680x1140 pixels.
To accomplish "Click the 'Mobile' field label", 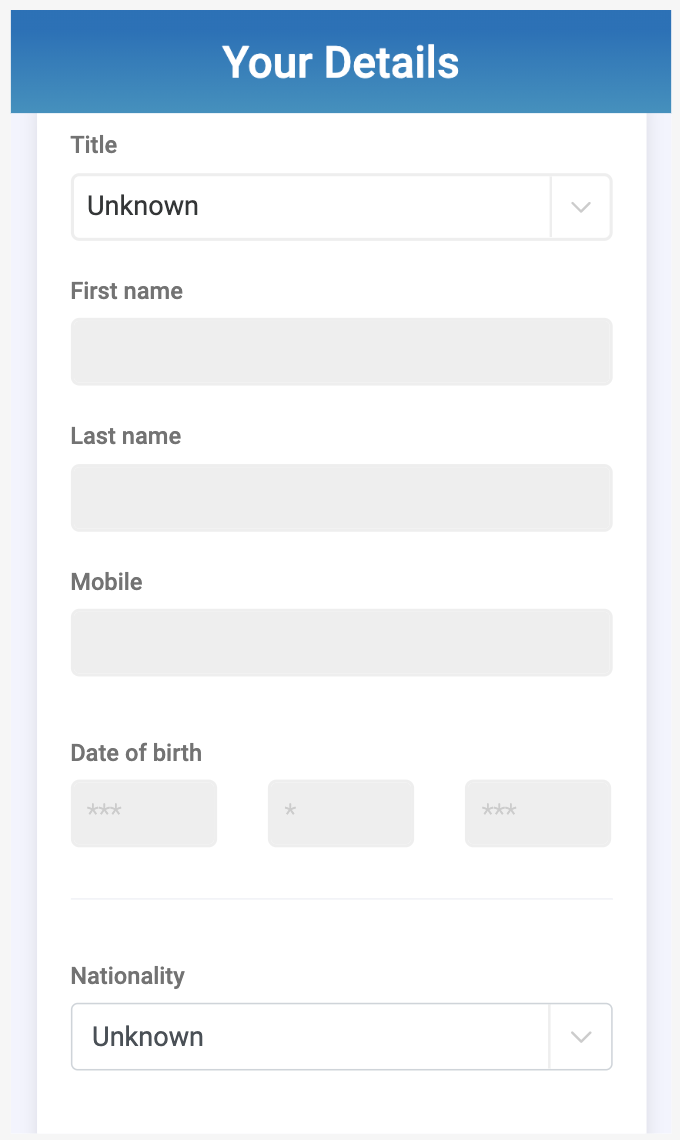I will tap(107, 582).
